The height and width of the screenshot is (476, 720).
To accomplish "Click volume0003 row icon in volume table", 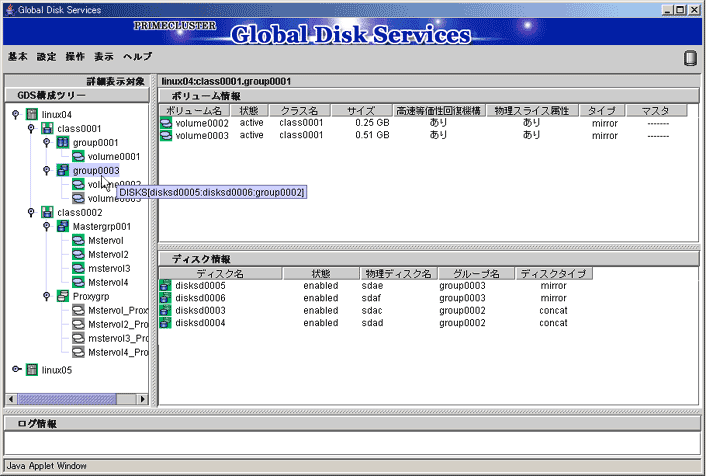I will [166, 135].
